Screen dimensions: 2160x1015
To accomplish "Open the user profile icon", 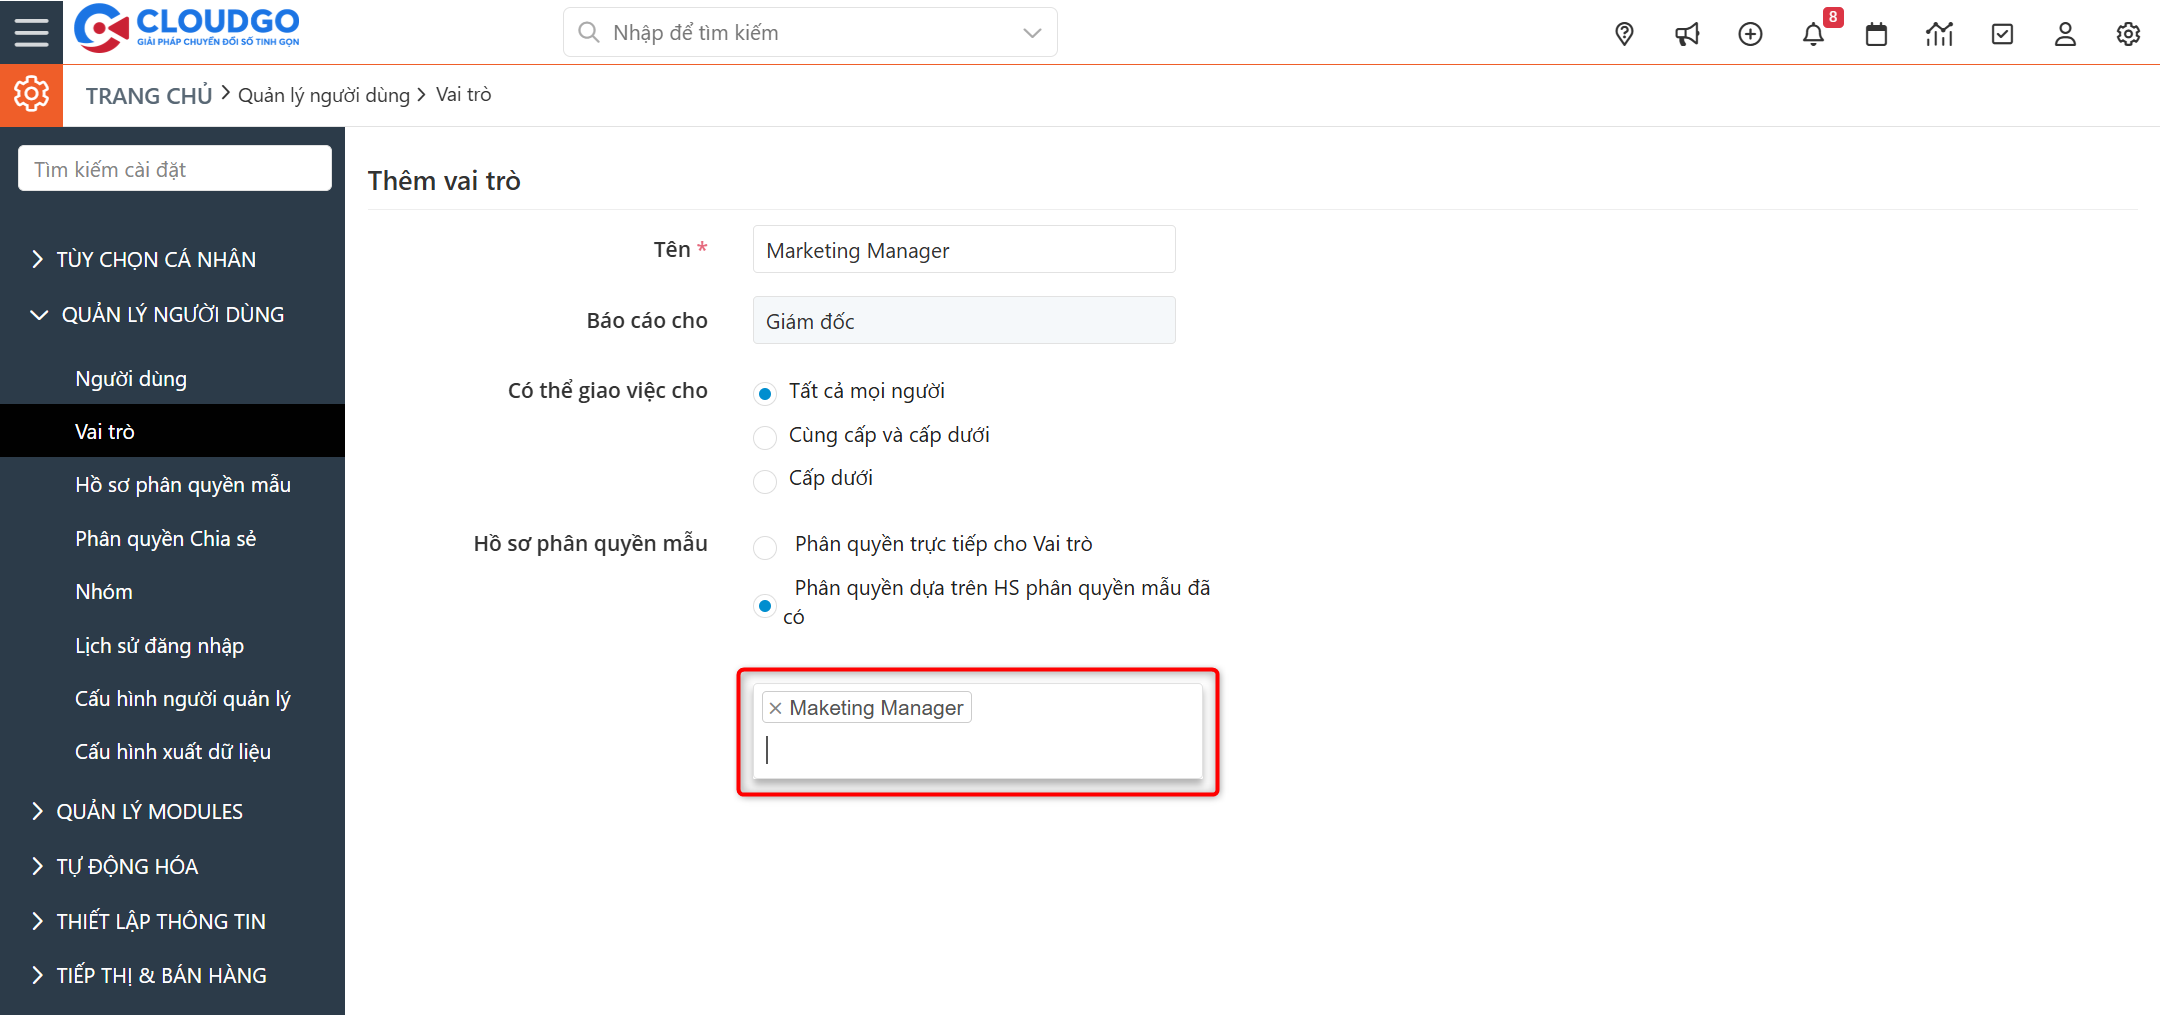I will pos(2065,34).
